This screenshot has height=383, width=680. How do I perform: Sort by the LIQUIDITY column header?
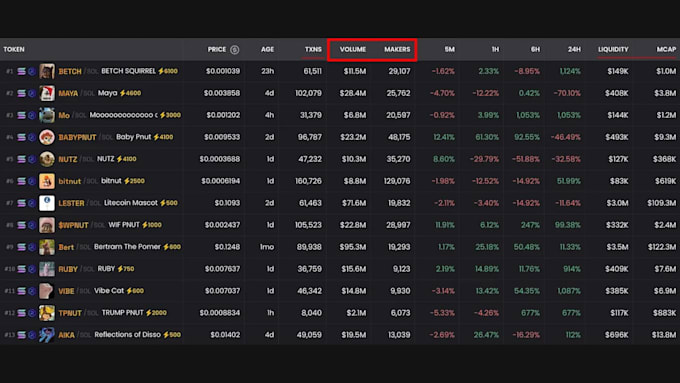click(613, 49)
